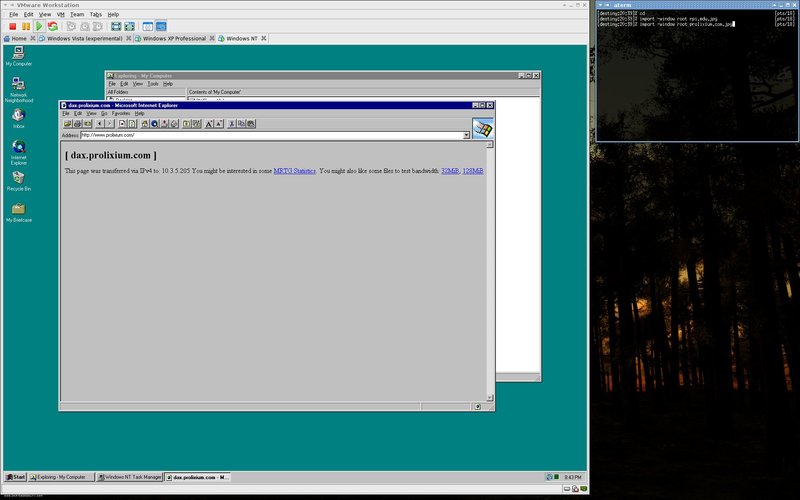Screen dimensions: 800x500
Task: Click the aterm terminal title bar
Action: coord(697,5)
